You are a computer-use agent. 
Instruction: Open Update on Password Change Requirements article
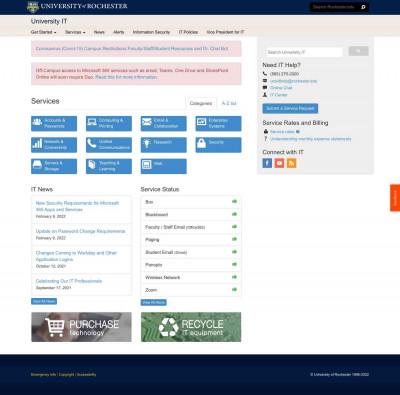pyautogui.click(x=80, y=231)
